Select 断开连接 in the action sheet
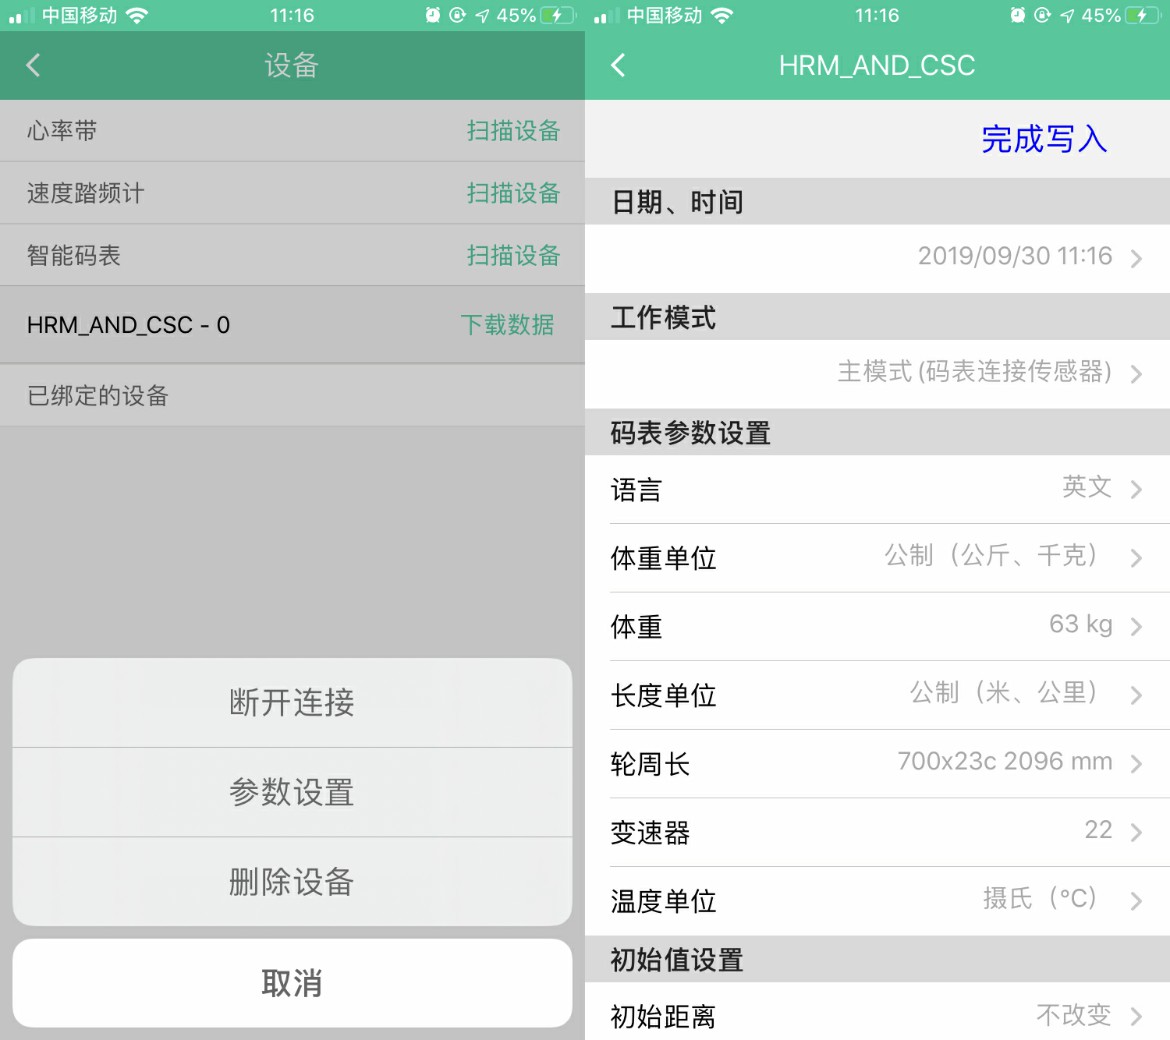The height and width of the screenshot is (1040, 1170). pos(292,703)
